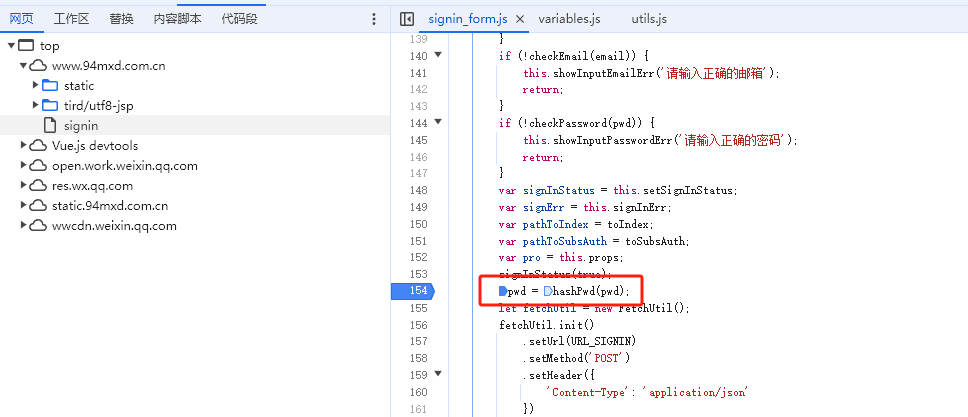Screen dimensions: 968x417
Task: Expand open.work.weixin.qq.com node
Action: tap(23, 166)
